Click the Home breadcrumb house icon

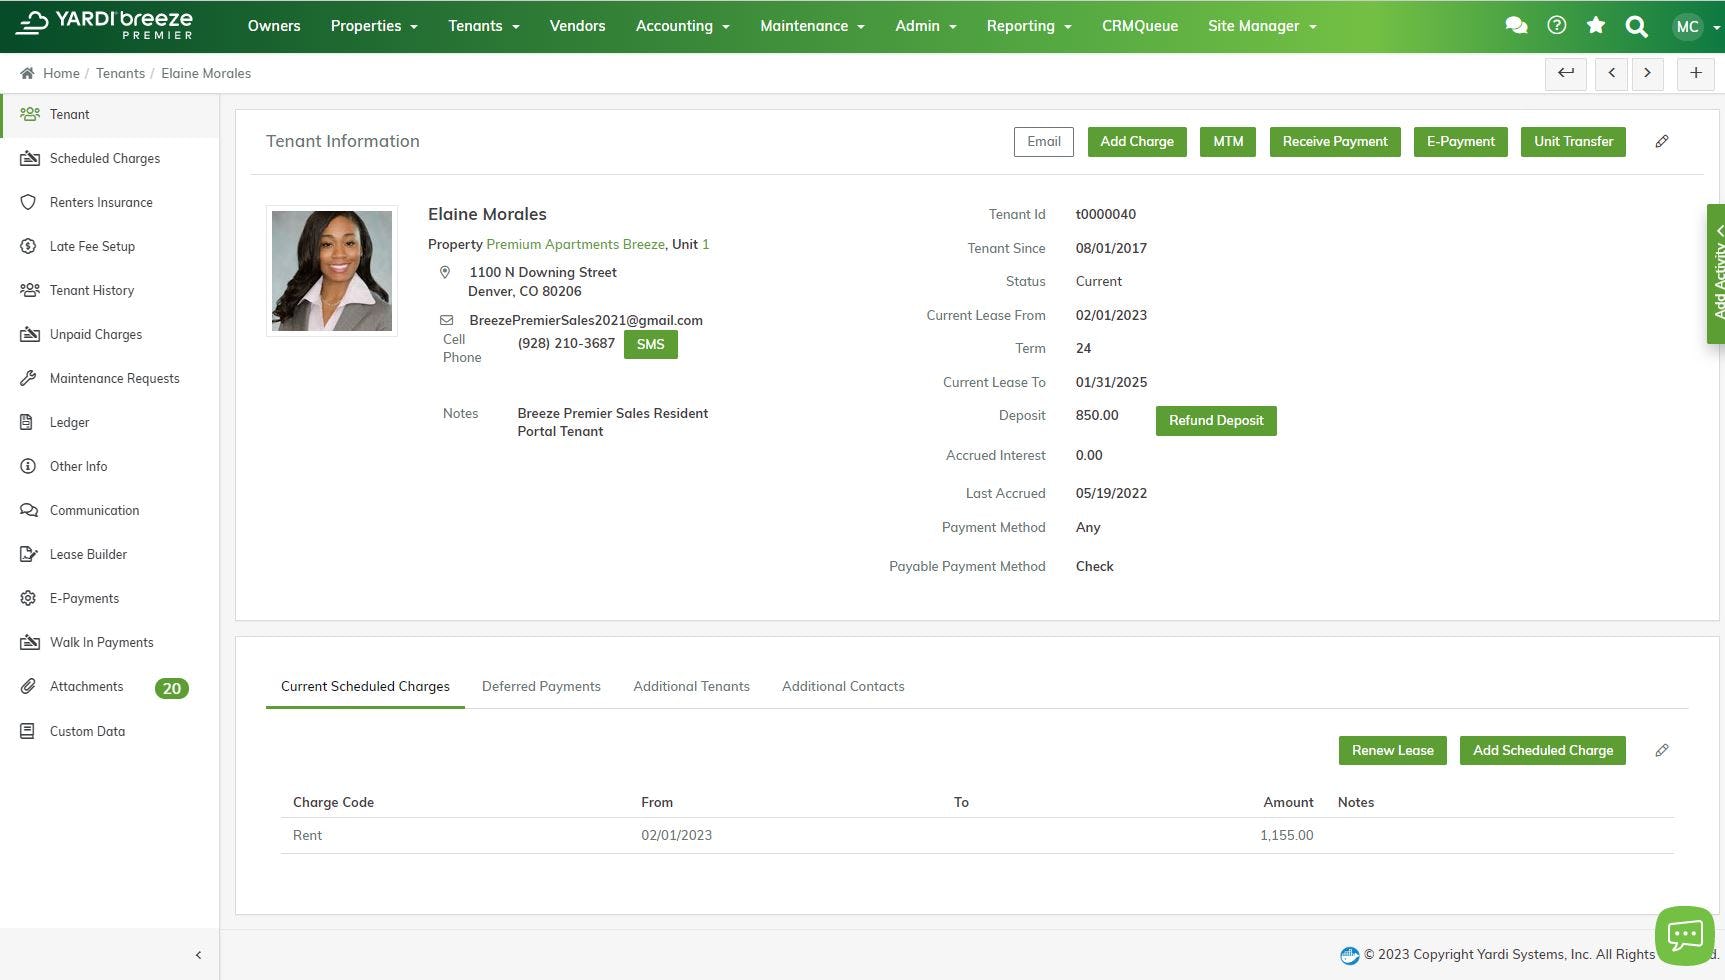[x=27, y=73]
